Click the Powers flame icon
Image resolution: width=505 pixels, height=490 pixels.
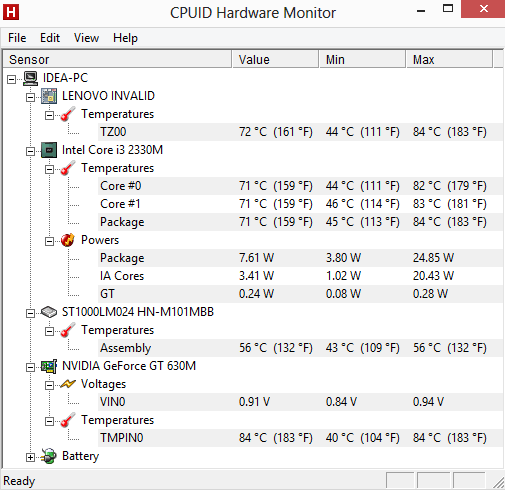68,240
